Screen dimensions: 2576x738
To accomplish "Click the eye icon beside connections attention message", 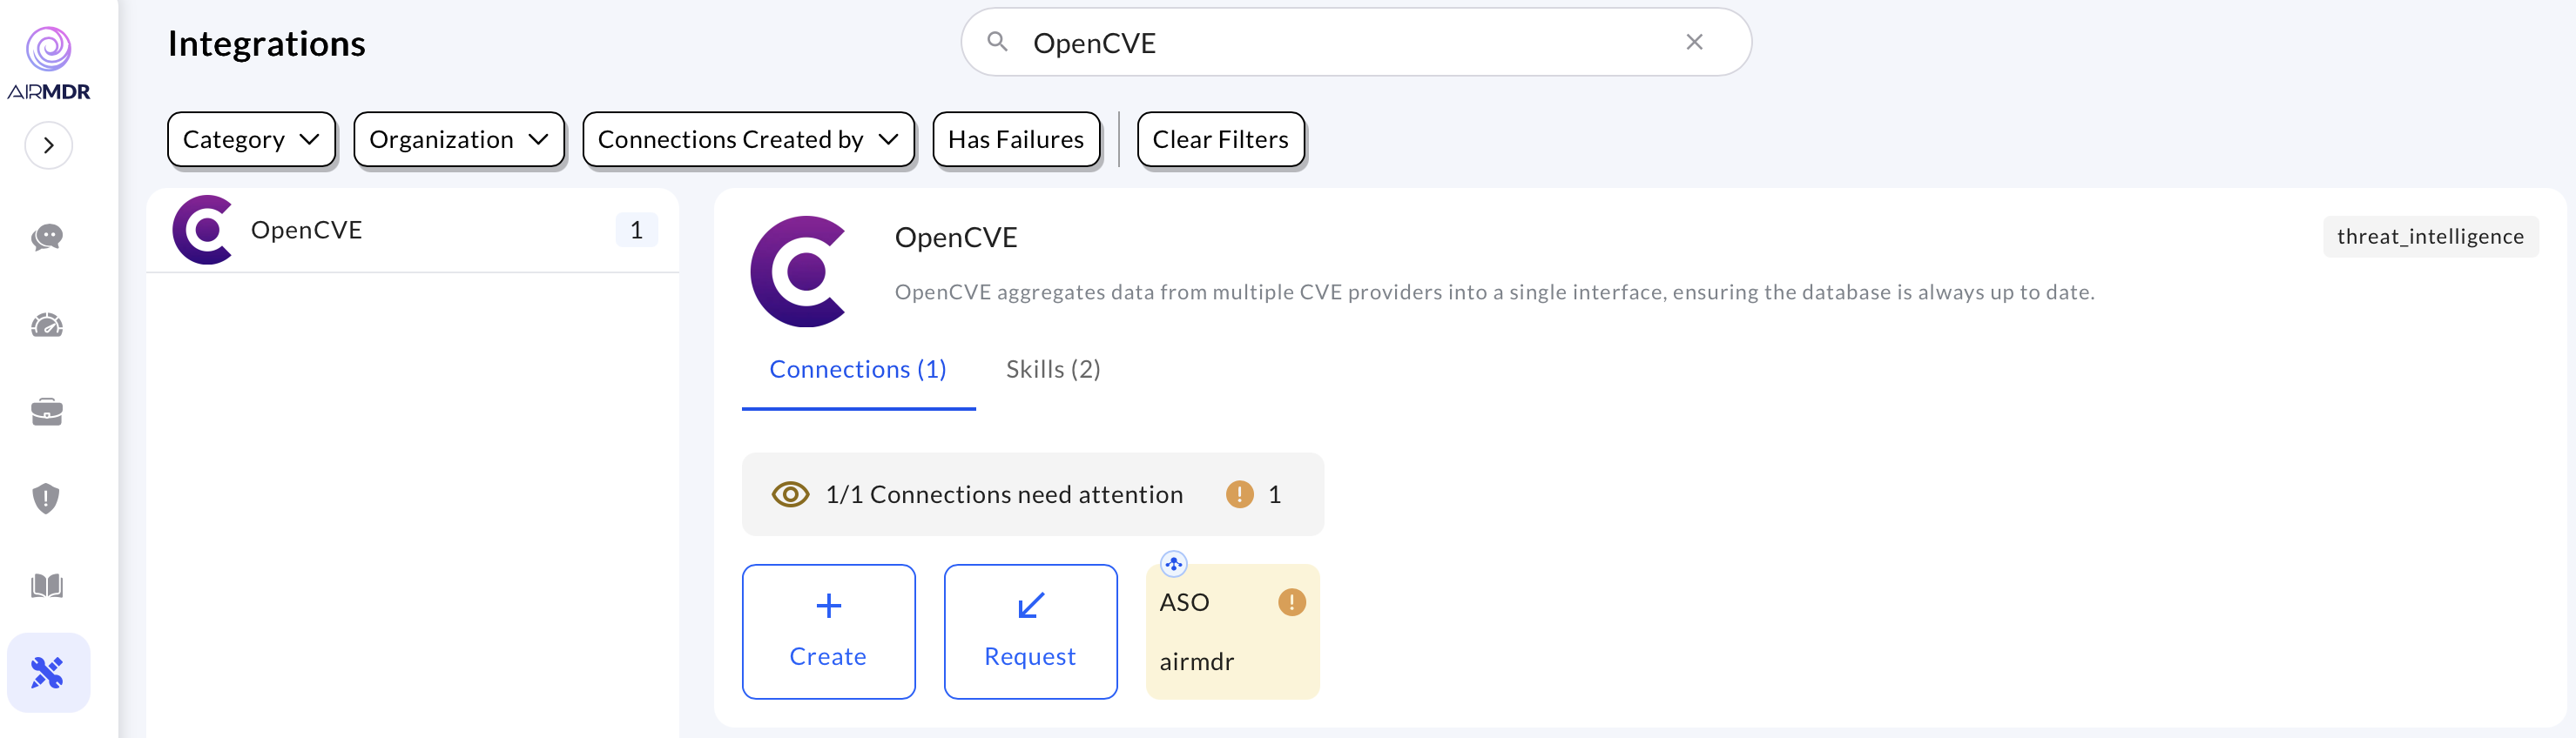I will pos(790,493).
